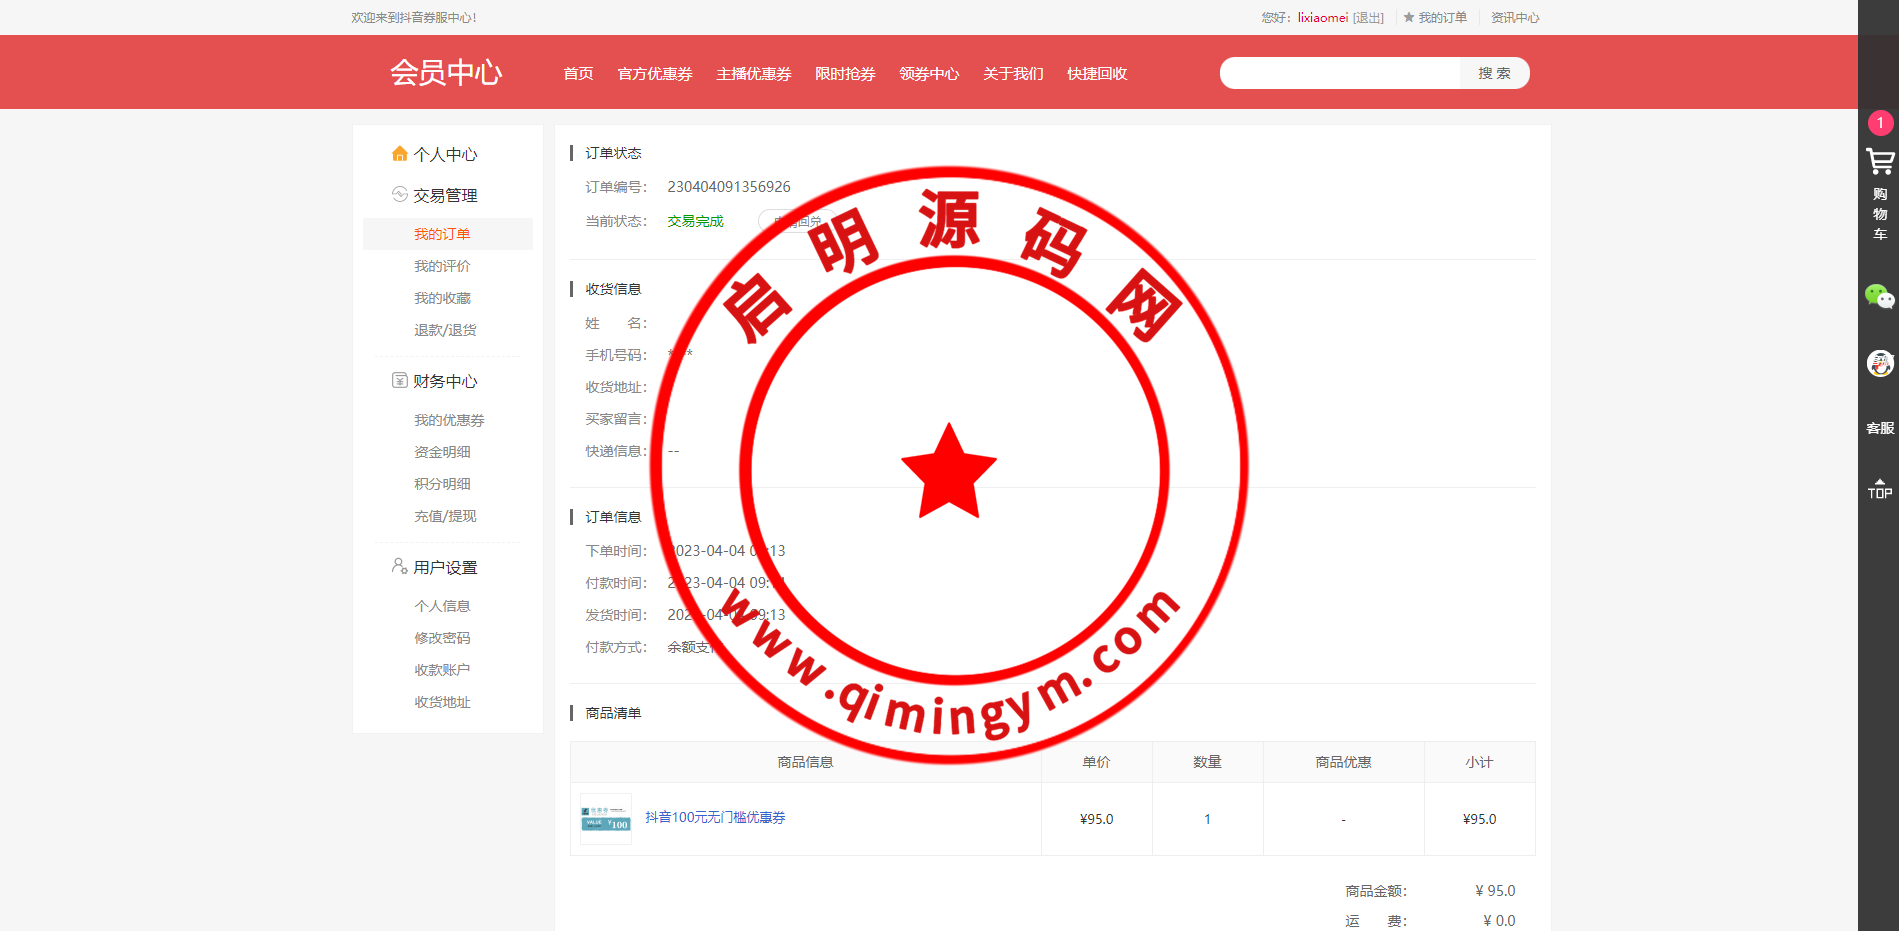Click the 抖音100元无门槛优惠券 product link

pyautogui.click(x=715, y=818)
